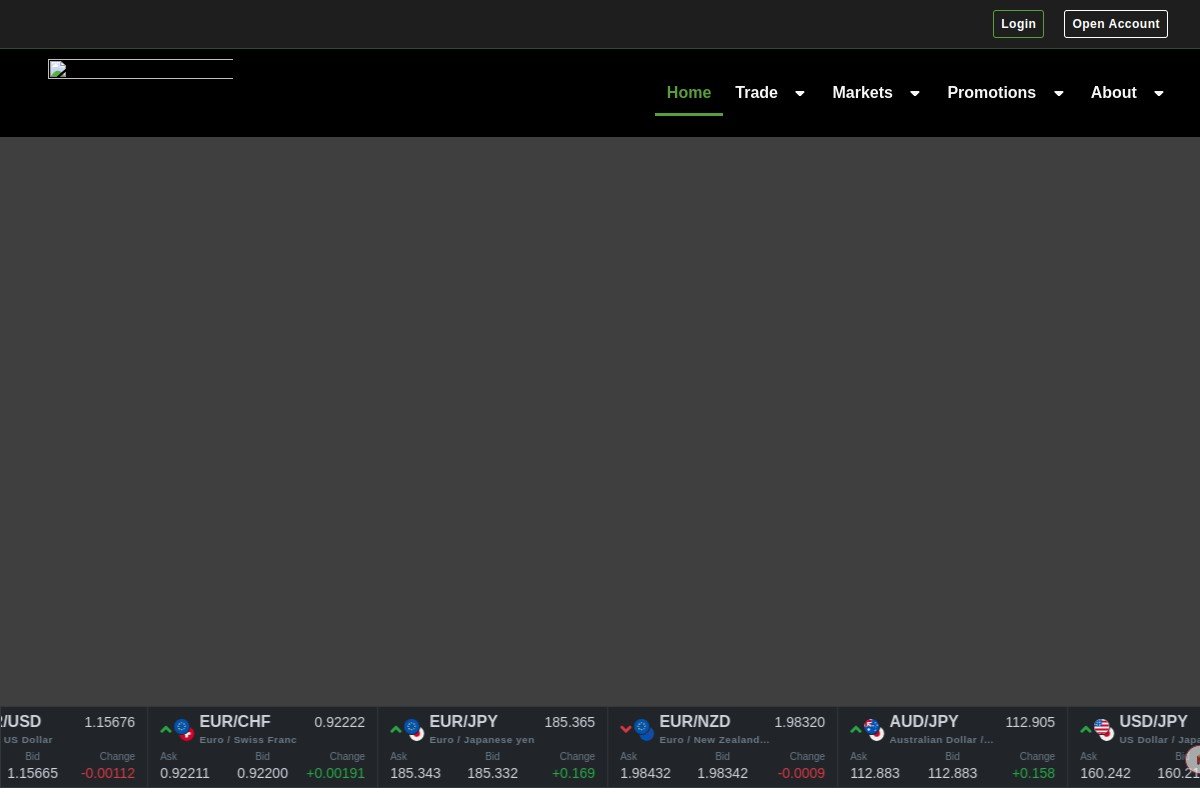
Task: Select the USD/JPY ticker title
Action: tap(1154, 722)
